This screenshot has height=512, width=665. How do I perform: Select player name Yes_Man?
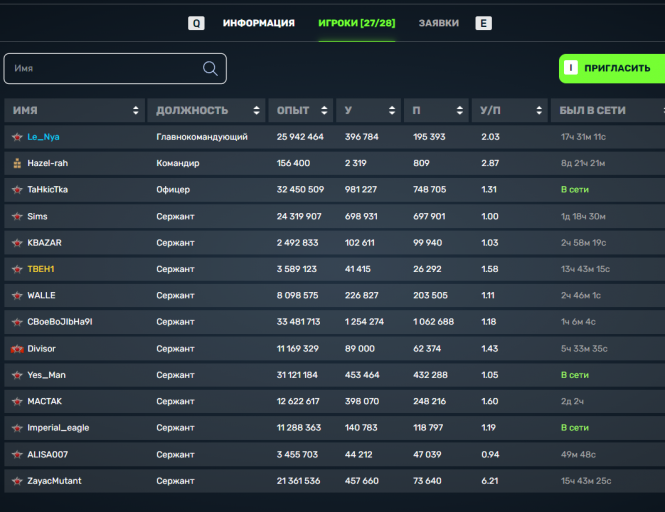pos(47,375)
